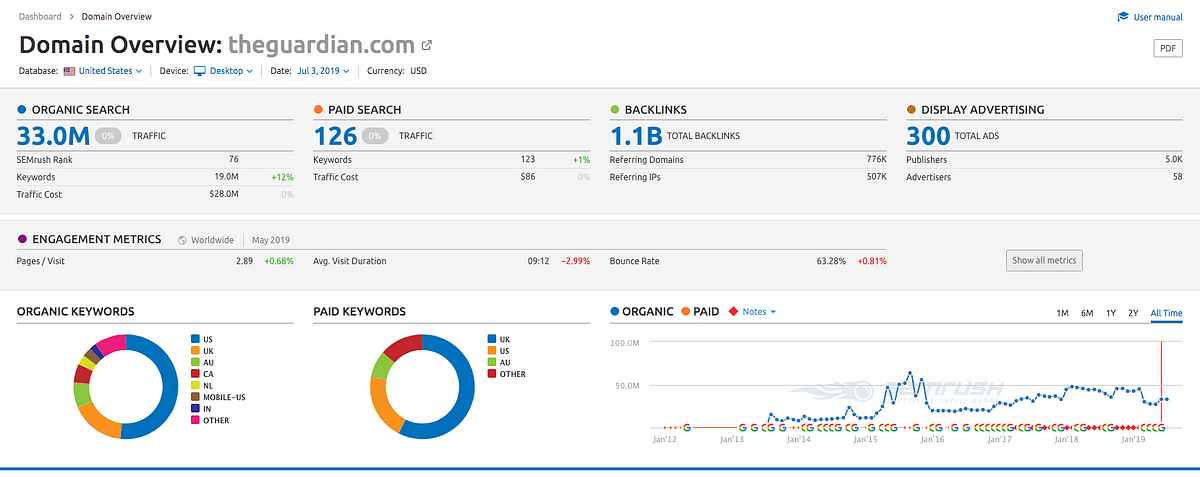Click the orange Paid Search dot
1200x477 pixels.
pyautogui.click(x=318, y=110)
